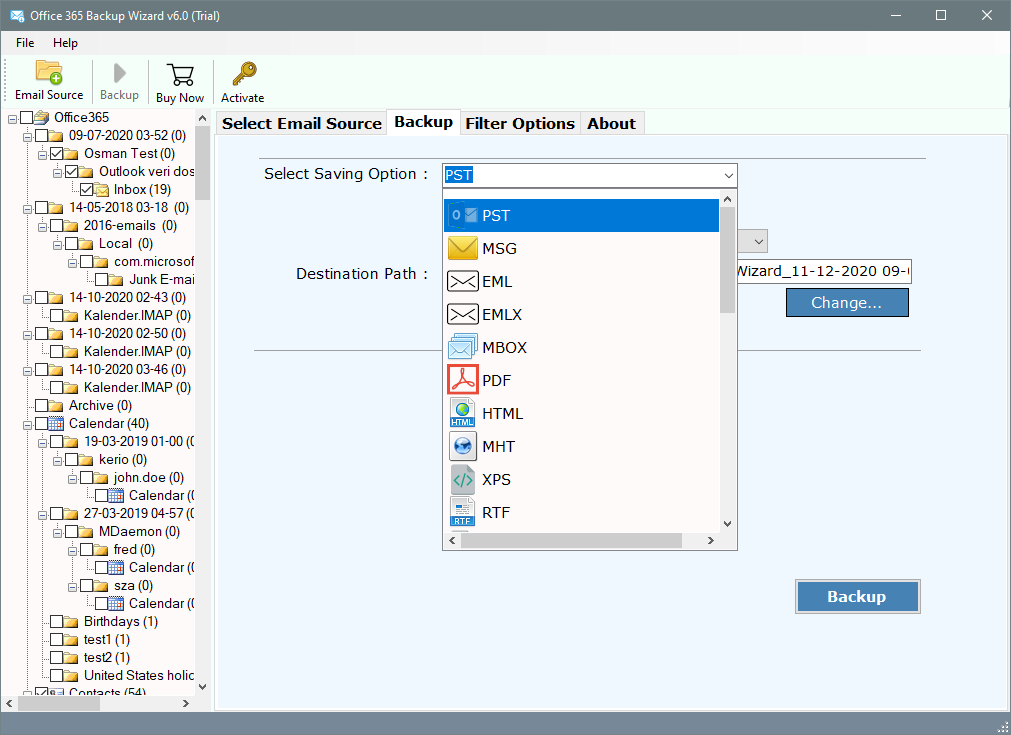Switch to the Filter Options tab

(x=520, y=123)
